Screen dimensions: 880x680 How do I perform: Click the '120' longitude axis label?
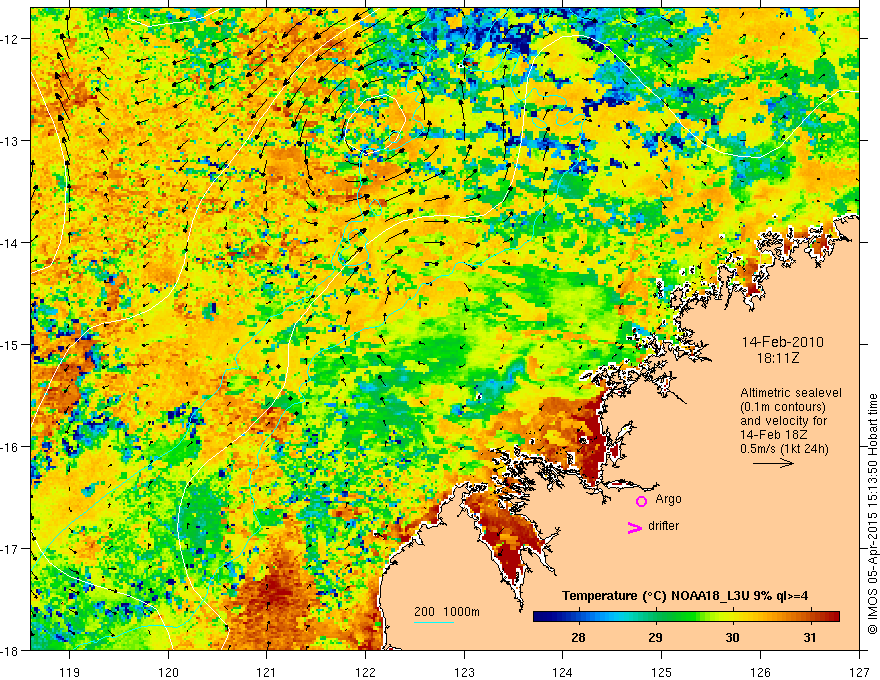tap(168, 672)
